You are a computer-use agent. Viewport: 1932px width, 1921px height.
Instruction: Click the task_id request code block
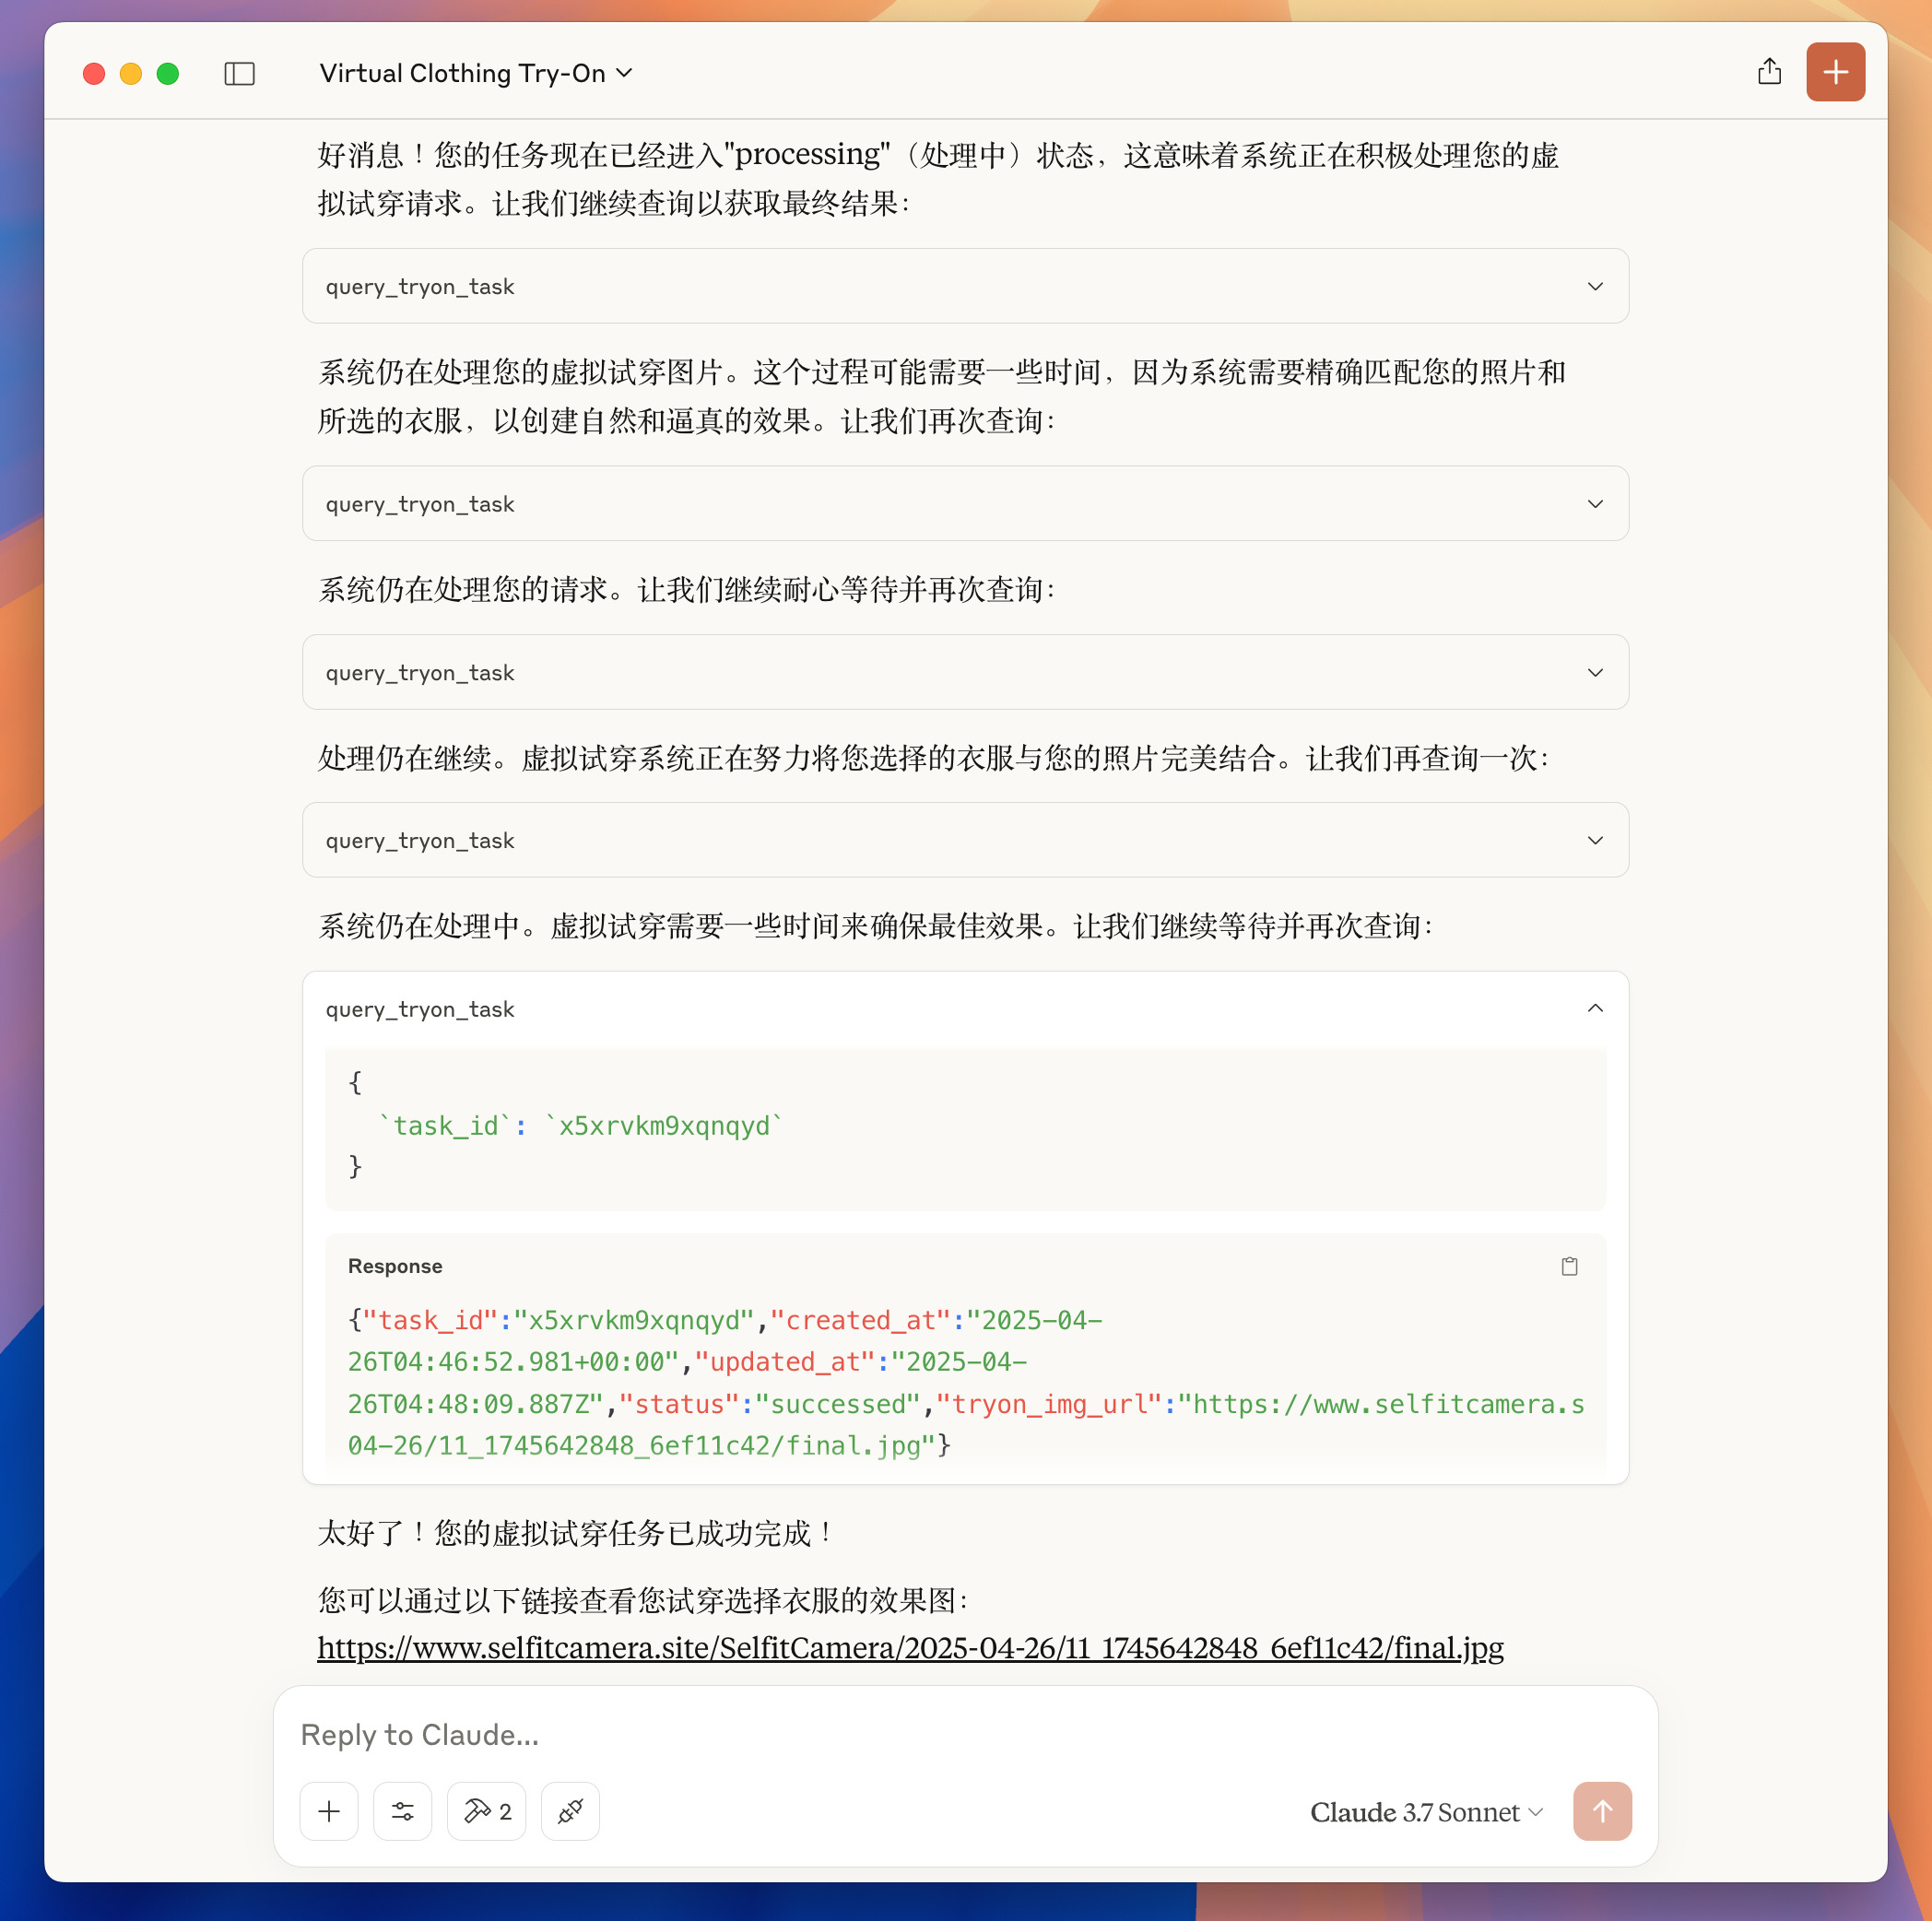click(x=965, y=1126)
